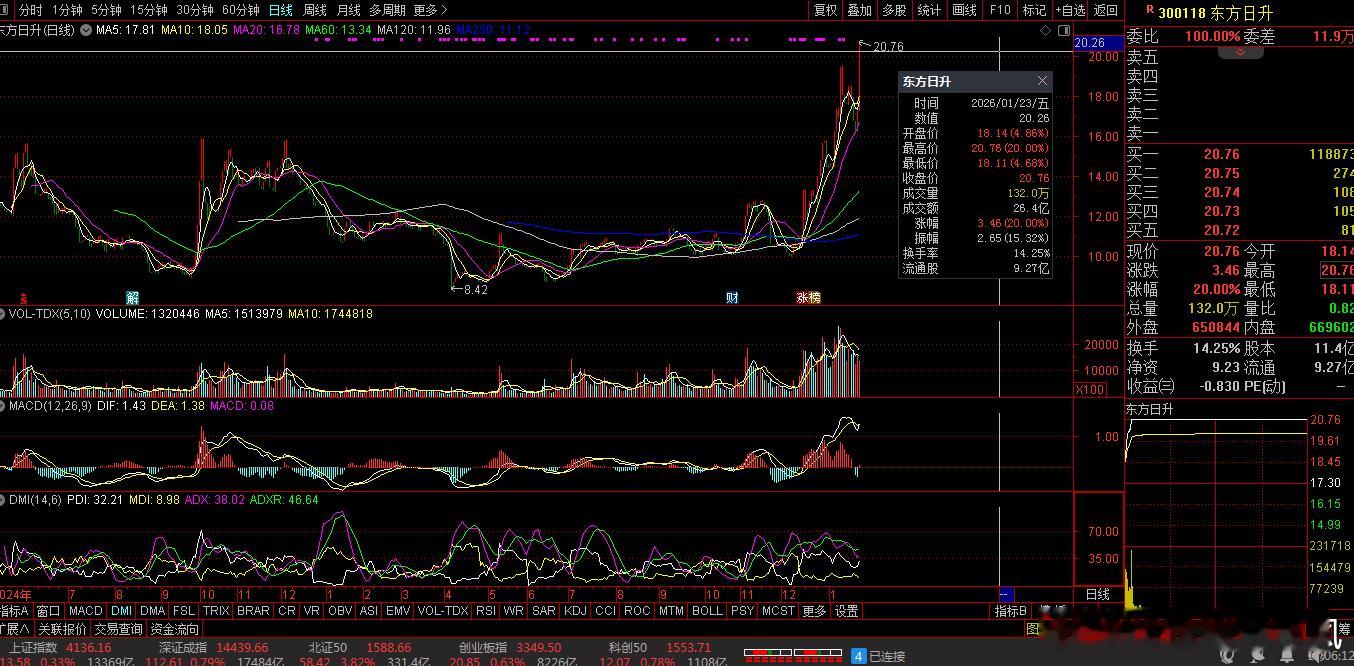The height and width of the screenshot is (666, 1354).
Task: Switch indicator to BRAR
Action: click(x=253, y=611)
